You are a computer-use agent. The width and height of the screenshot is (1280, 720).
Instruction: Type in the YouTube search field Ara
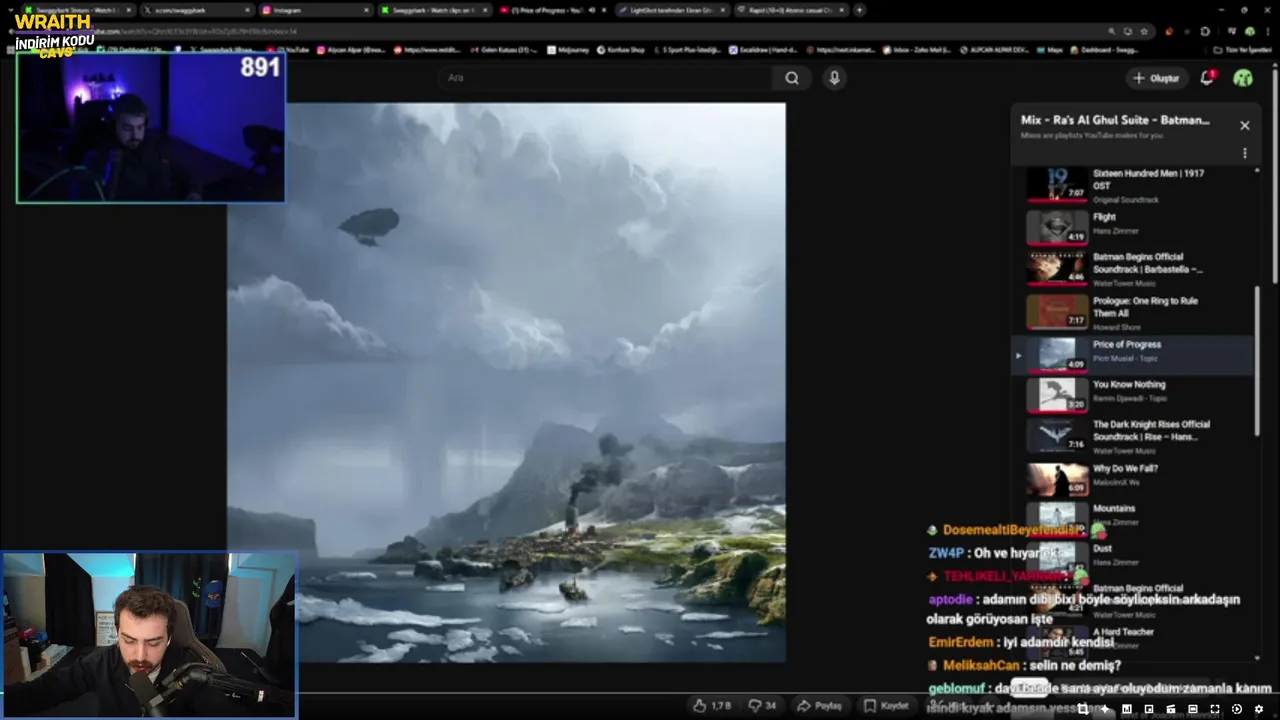(605, 78)
